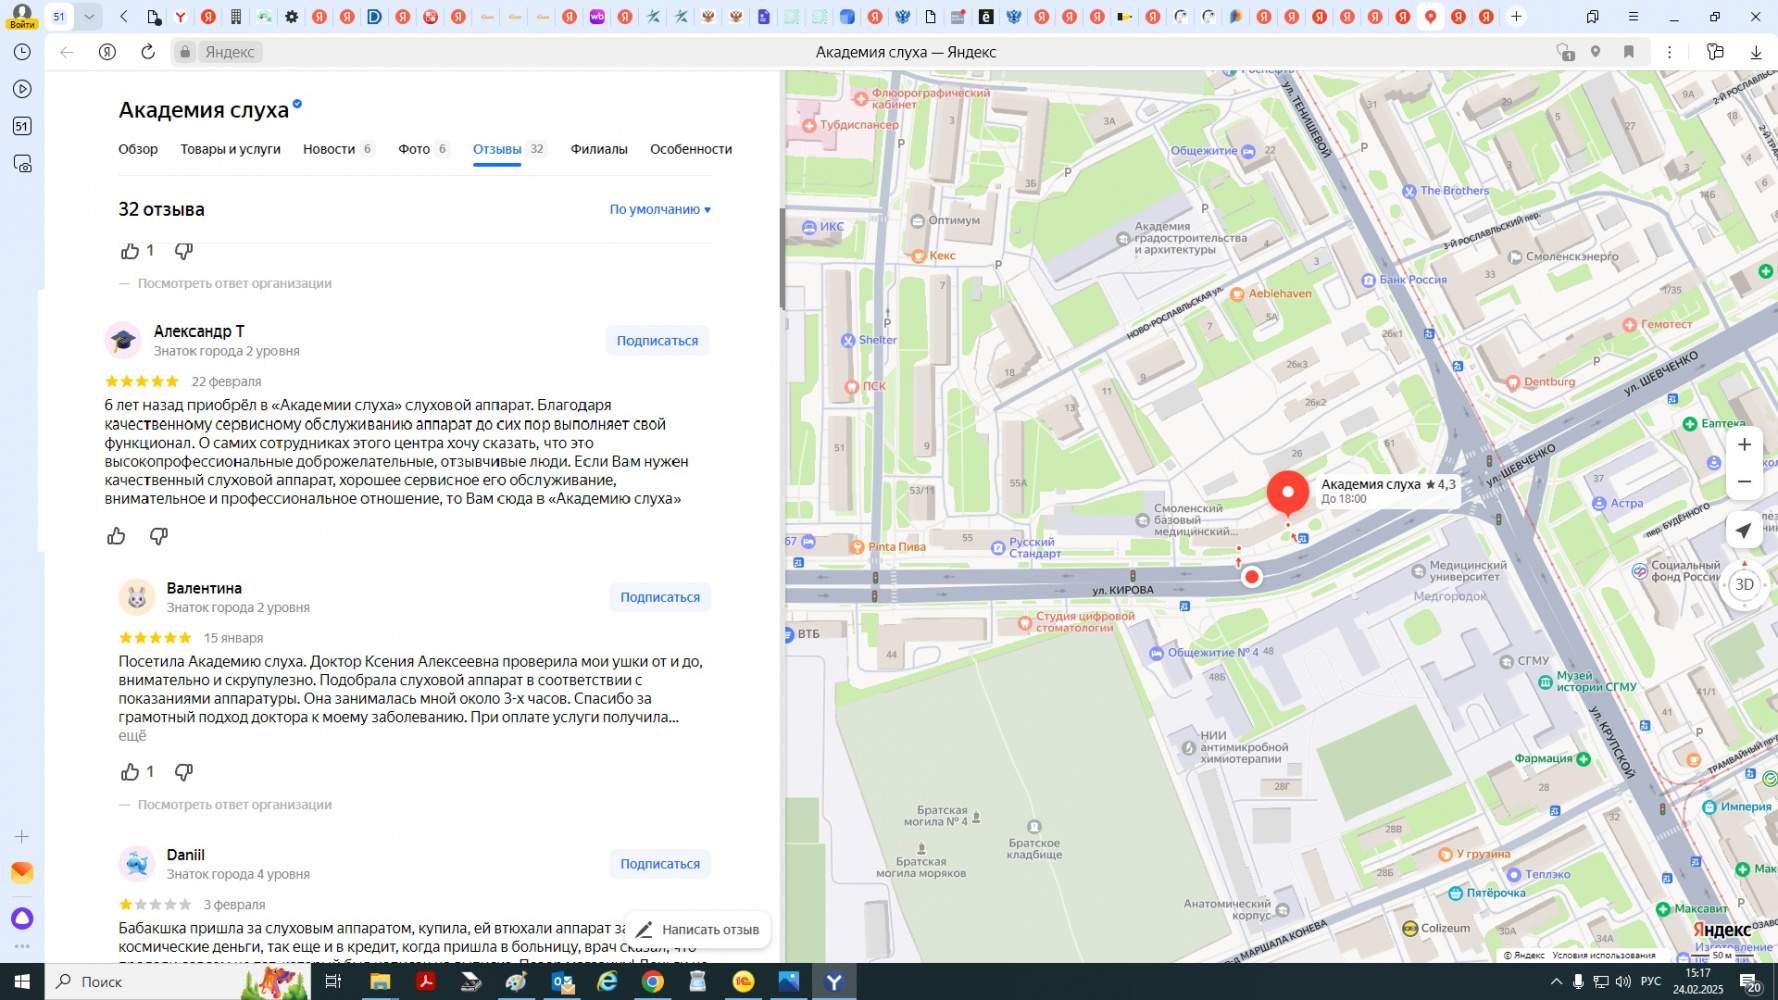Open the По умолчанию sort dropdown
The image size is (1778, 1000).
click(660, 210)
